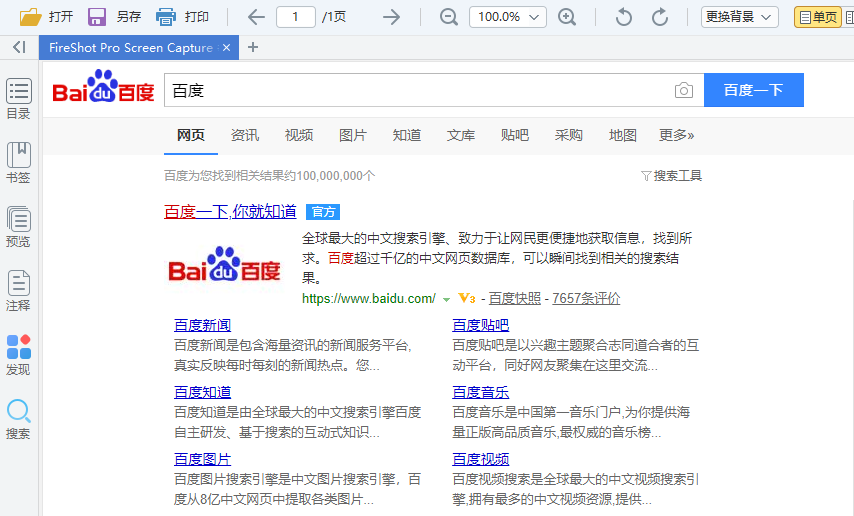Close the FireShot Pro Screen Capture tab

227,48
